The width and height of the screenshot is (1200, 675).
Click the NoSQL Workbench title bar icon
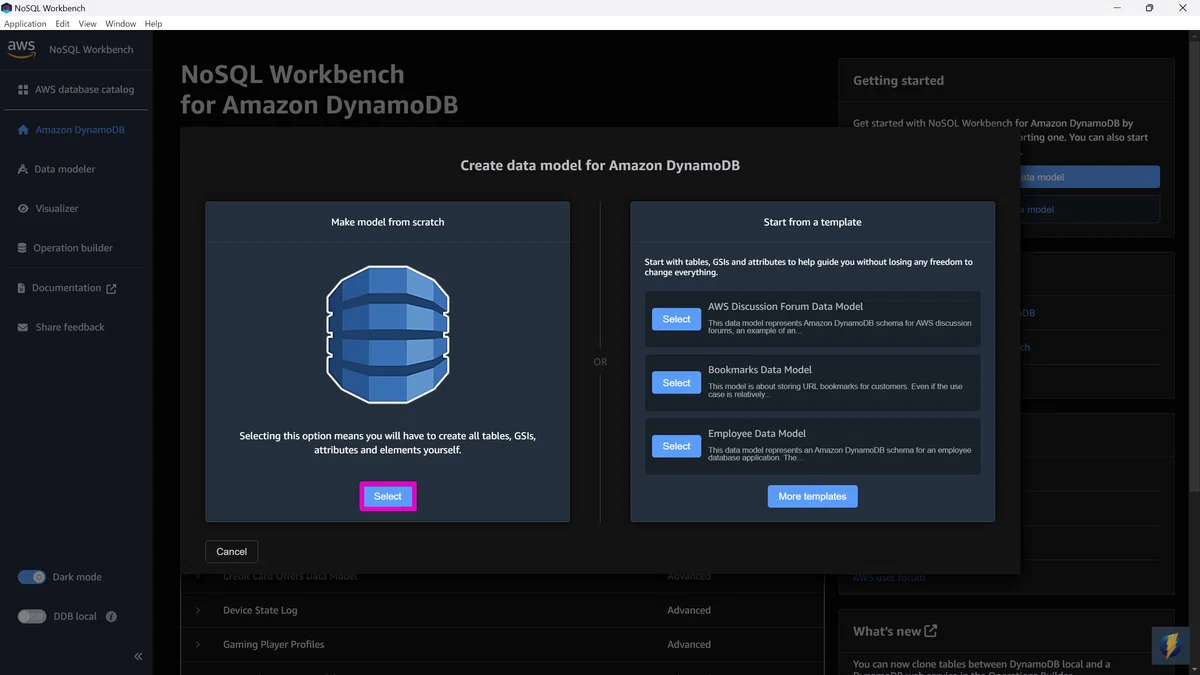(x=7, y=7)
